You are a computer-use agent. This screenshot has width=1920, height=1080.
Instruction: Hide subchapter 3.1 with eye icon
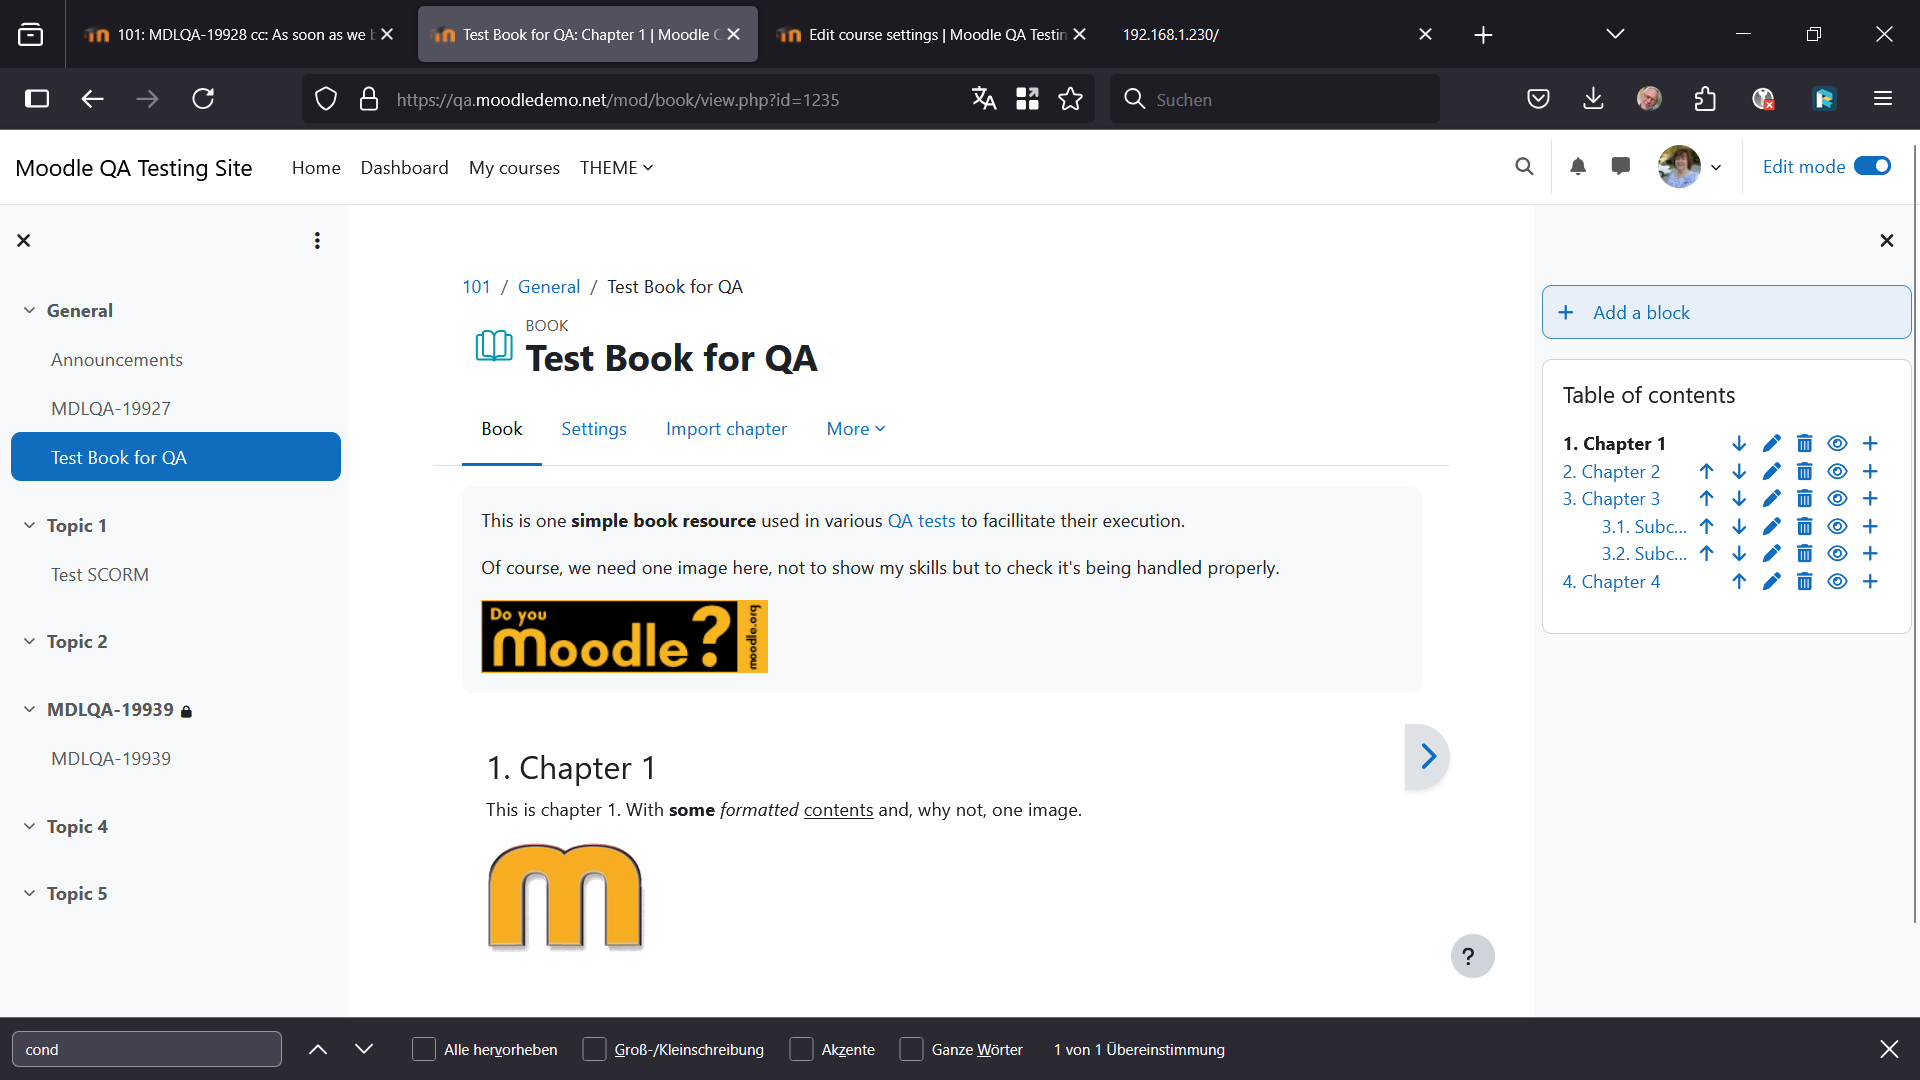pyautogui.click(x=1837, y=526)
